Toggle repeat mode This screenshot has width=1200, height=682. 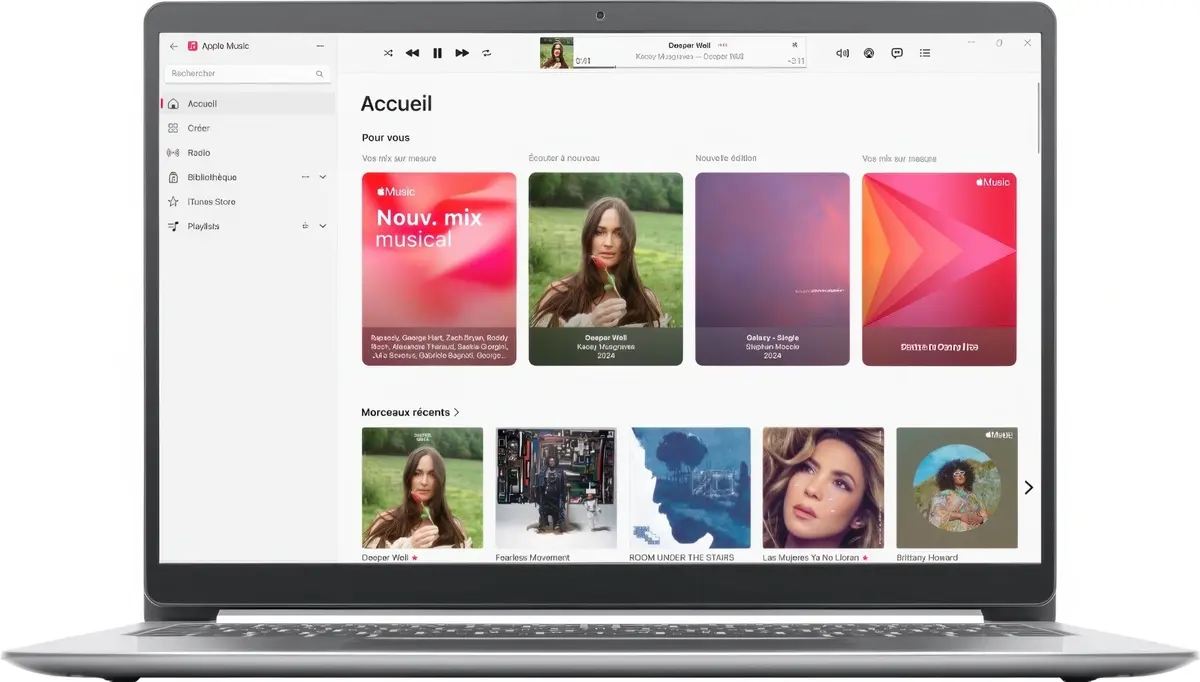pos(487,53)
